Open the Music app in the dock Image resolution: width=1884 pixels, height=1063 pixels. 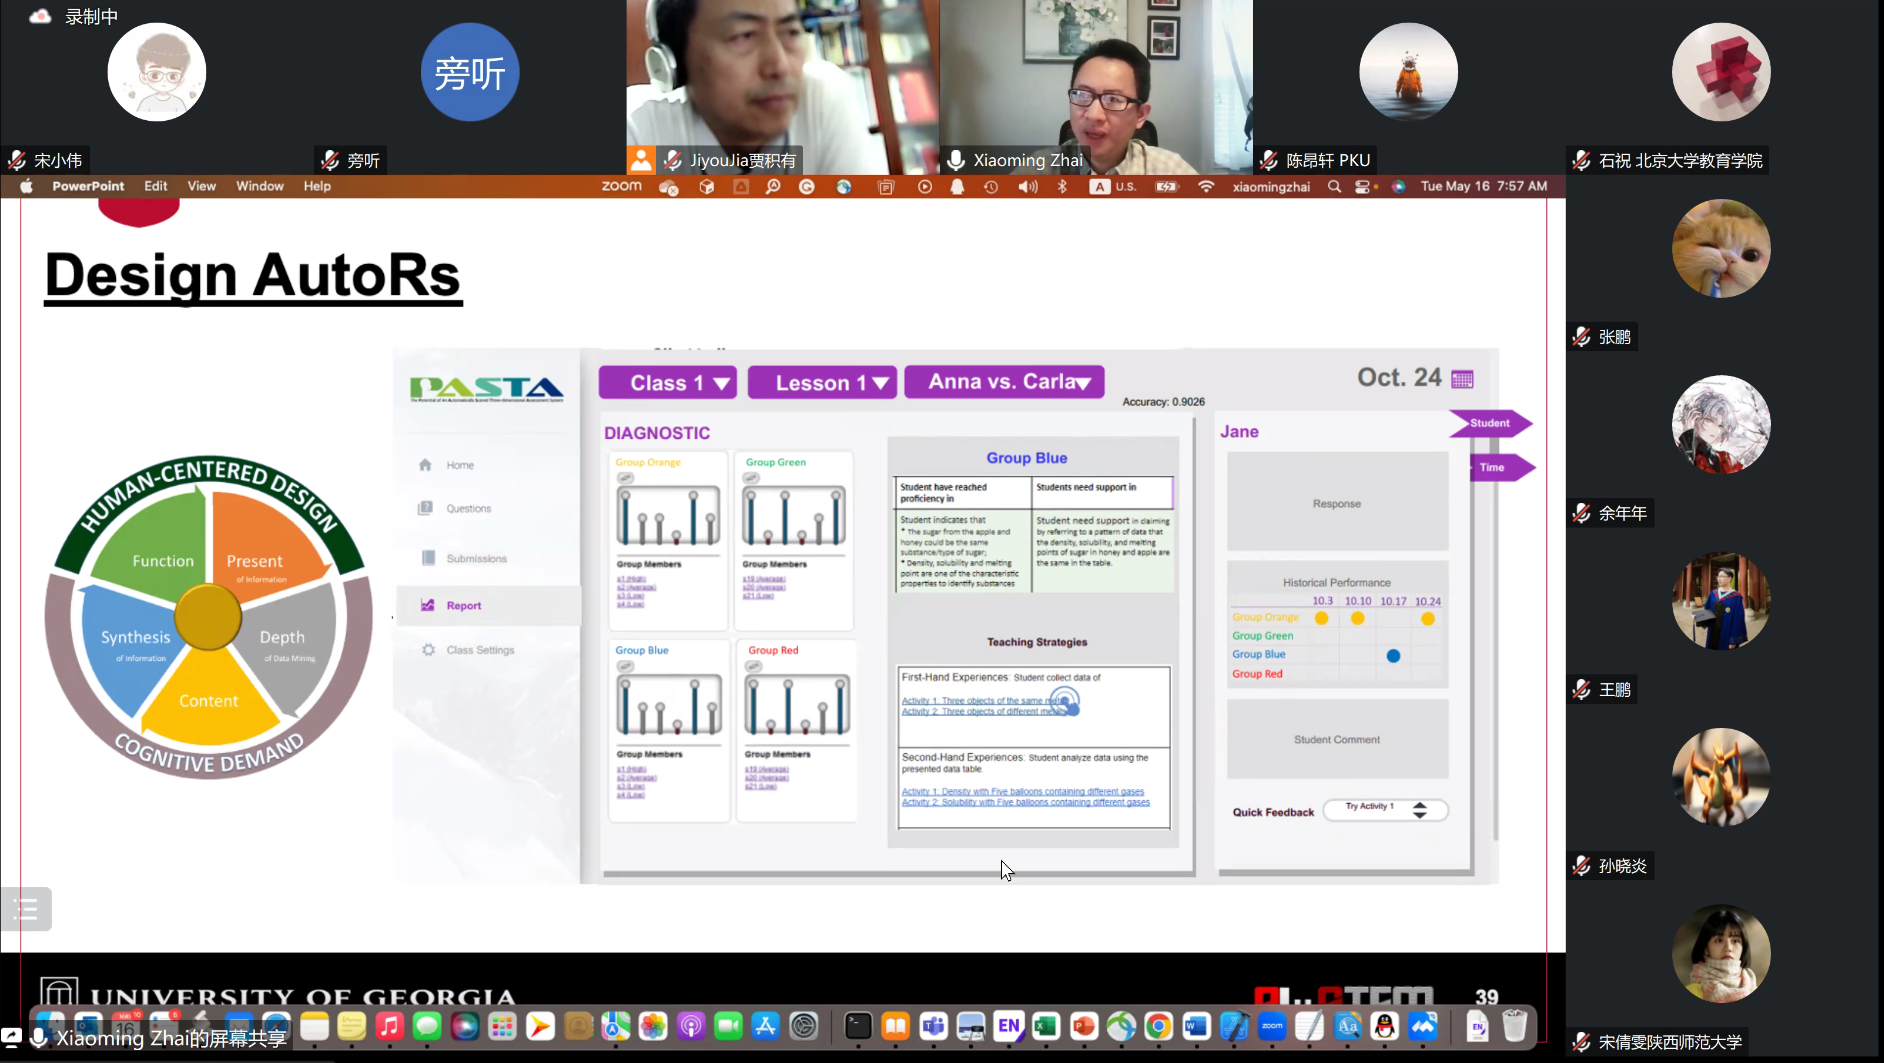(x=389, y=1026)
